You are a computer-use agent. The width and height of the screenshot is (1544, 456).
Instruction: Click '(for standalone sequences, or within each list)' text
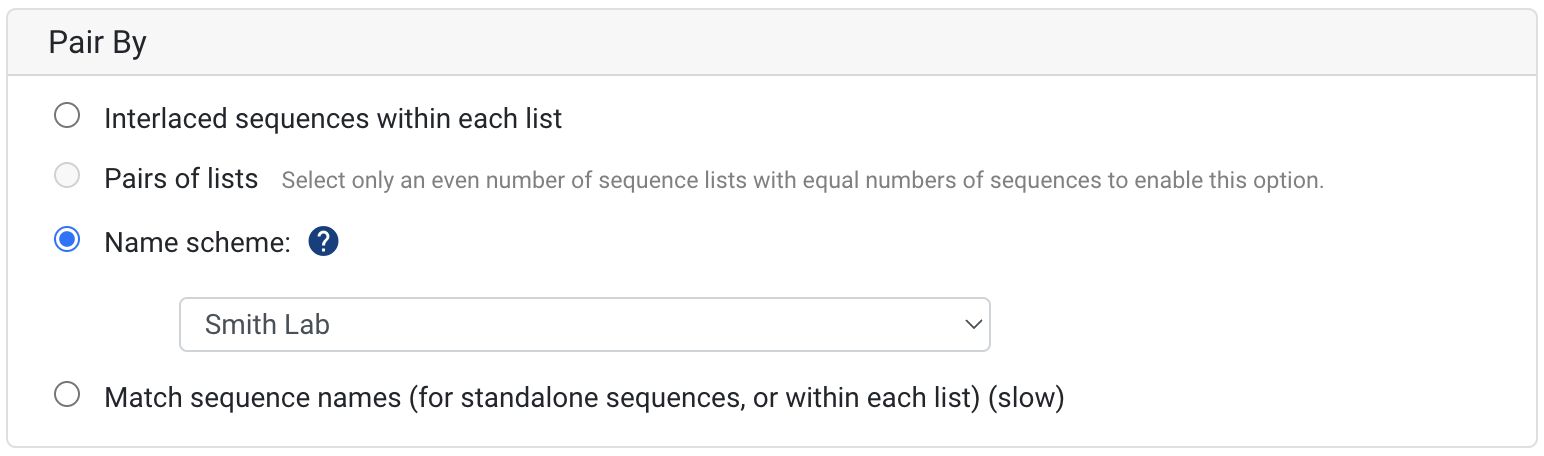click(692, 397)
